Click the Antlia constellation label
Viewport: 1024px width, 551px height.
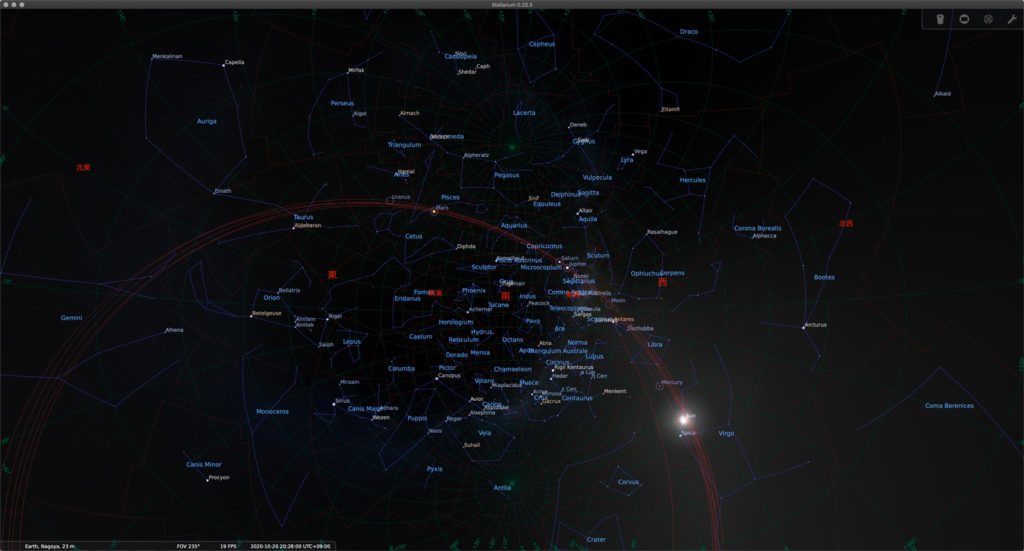tap(502, 488)
